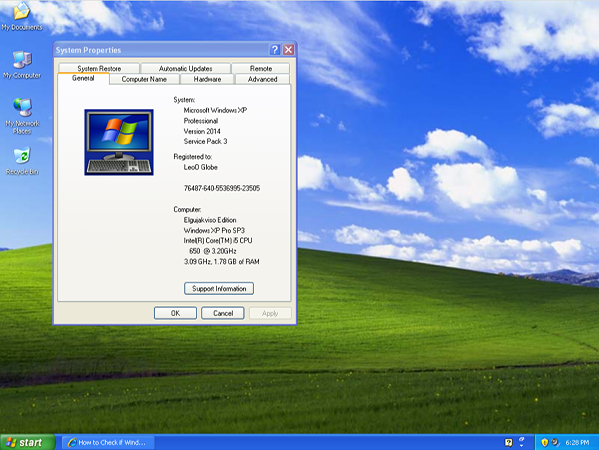Open the Remote tab
The image size is (599, 450).
tap(261, 68)
